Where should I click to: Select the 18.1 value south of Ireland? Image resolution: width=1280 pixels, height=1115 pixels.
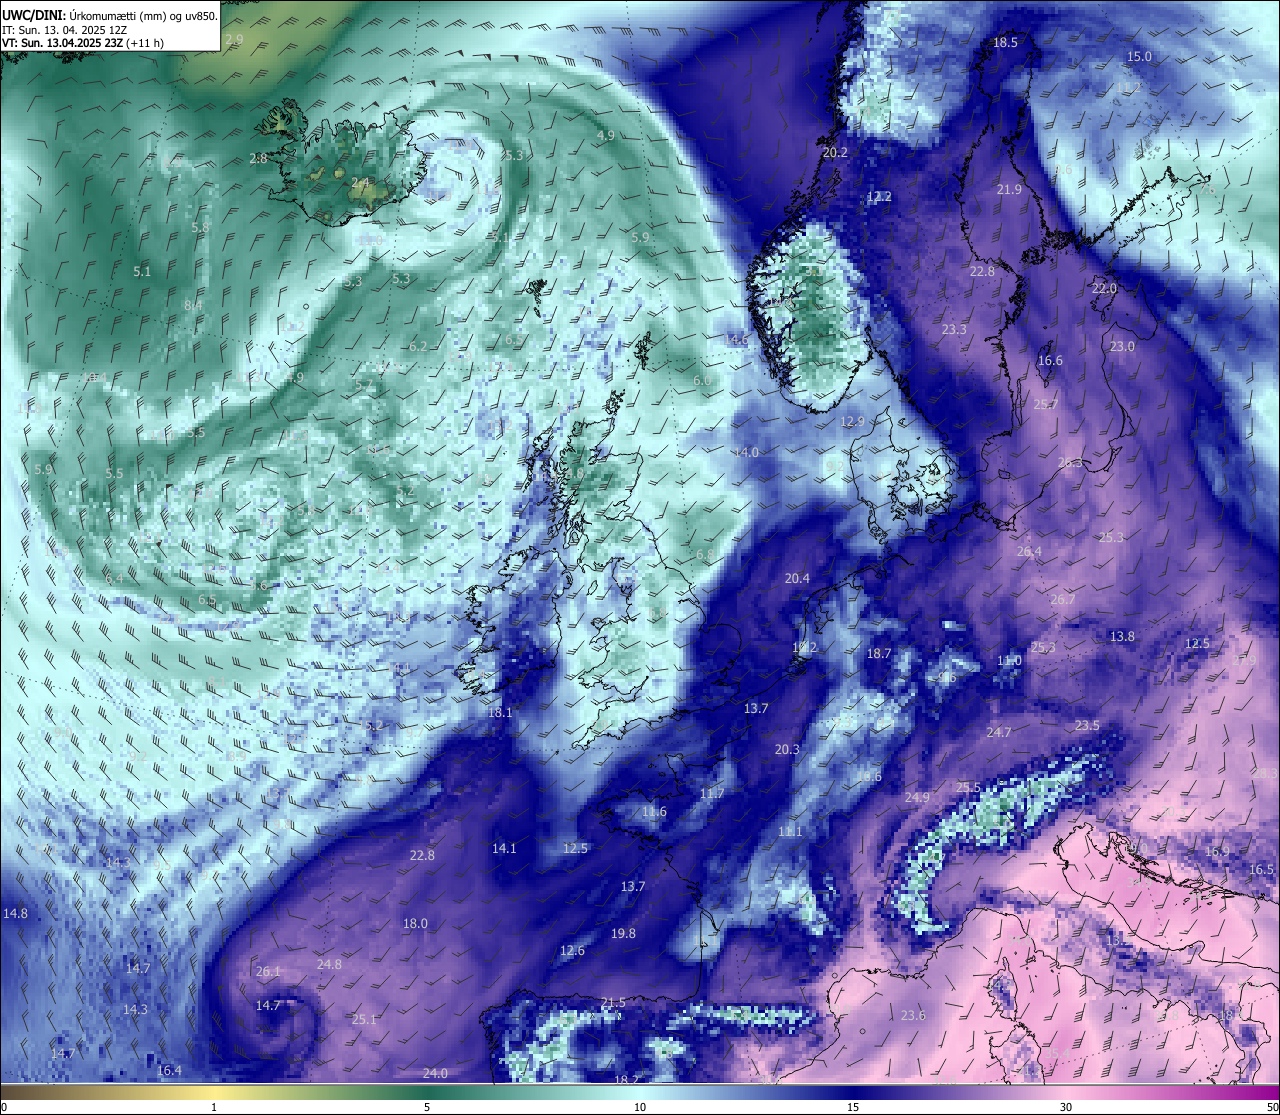pyautogui.click(x=500, y=712)
